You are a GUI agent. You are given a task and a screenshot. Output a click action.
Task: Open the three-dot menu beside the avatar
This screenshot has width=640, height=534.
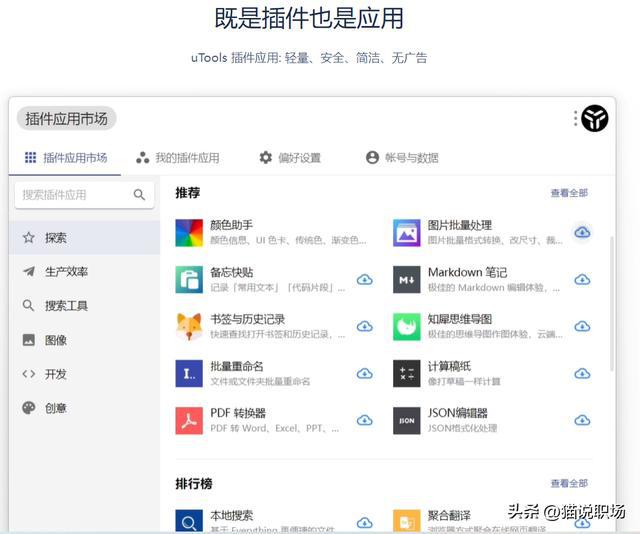(x=576, y=119)
